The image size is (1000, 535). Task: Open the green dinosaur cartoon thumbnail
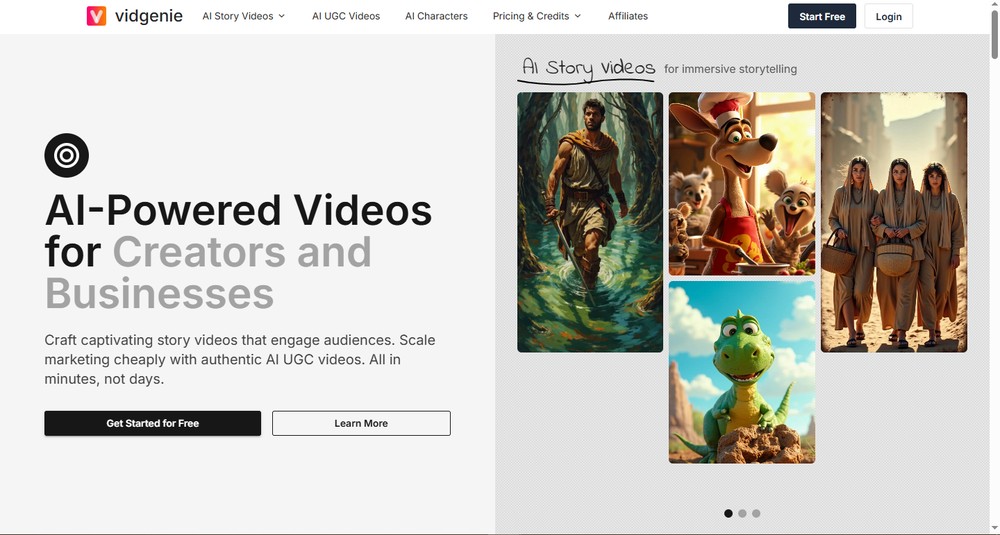point(741,372)
